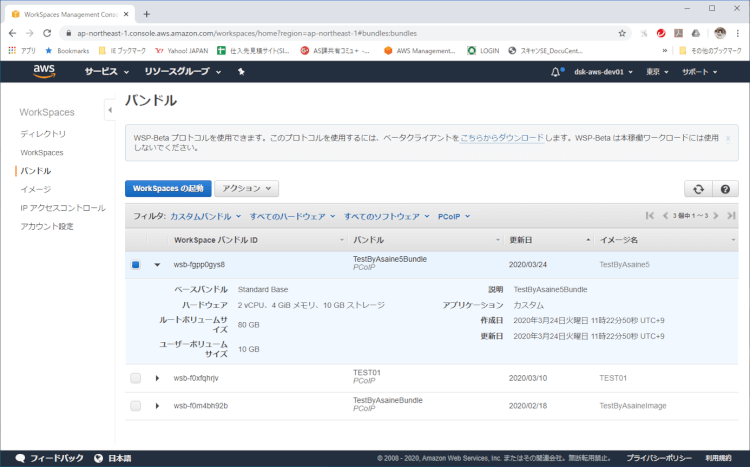Refresh the bundle list

pyautogui.click(x=697, y=189)
